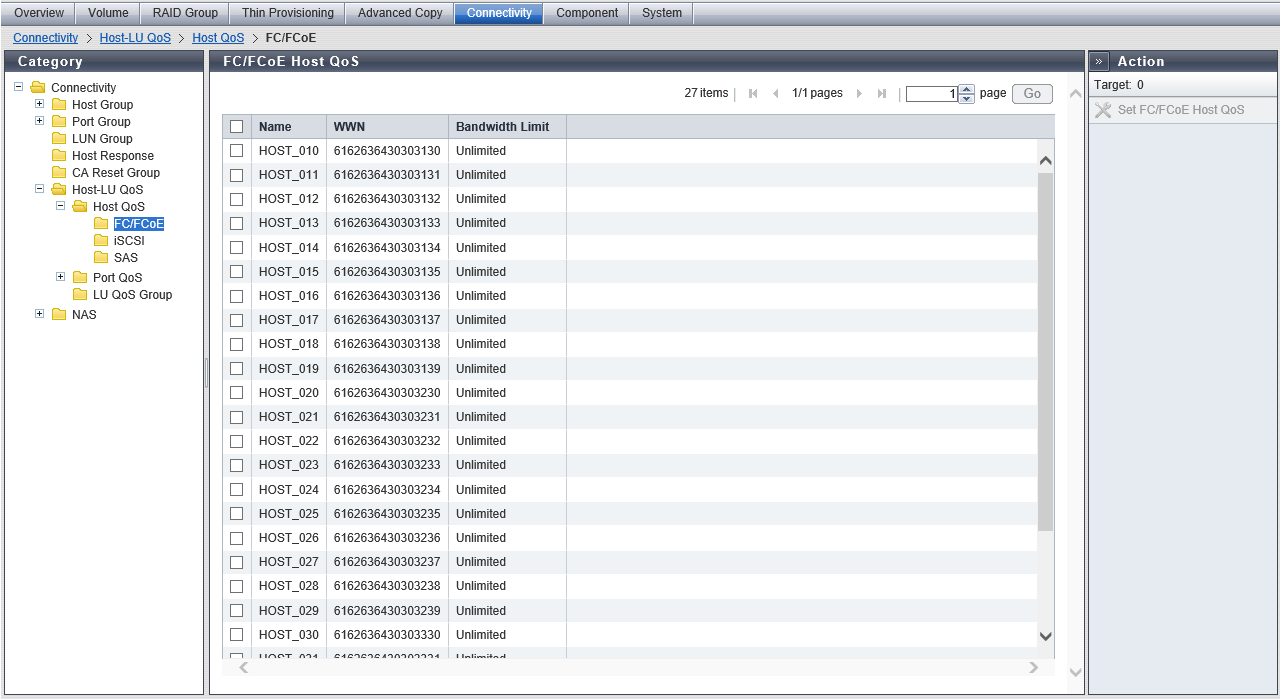Collapse the Action panel with arrow icon
Image resolution: width=1280 pixels, height=699 pixels.
(x=1099, y=61)
